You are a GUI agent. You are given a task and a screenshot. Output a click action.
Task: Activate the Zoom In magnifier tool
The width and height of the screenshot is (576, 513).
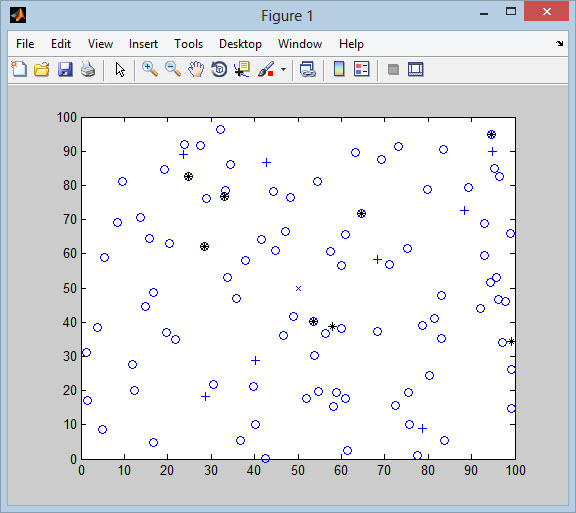[x=150, y=69]
